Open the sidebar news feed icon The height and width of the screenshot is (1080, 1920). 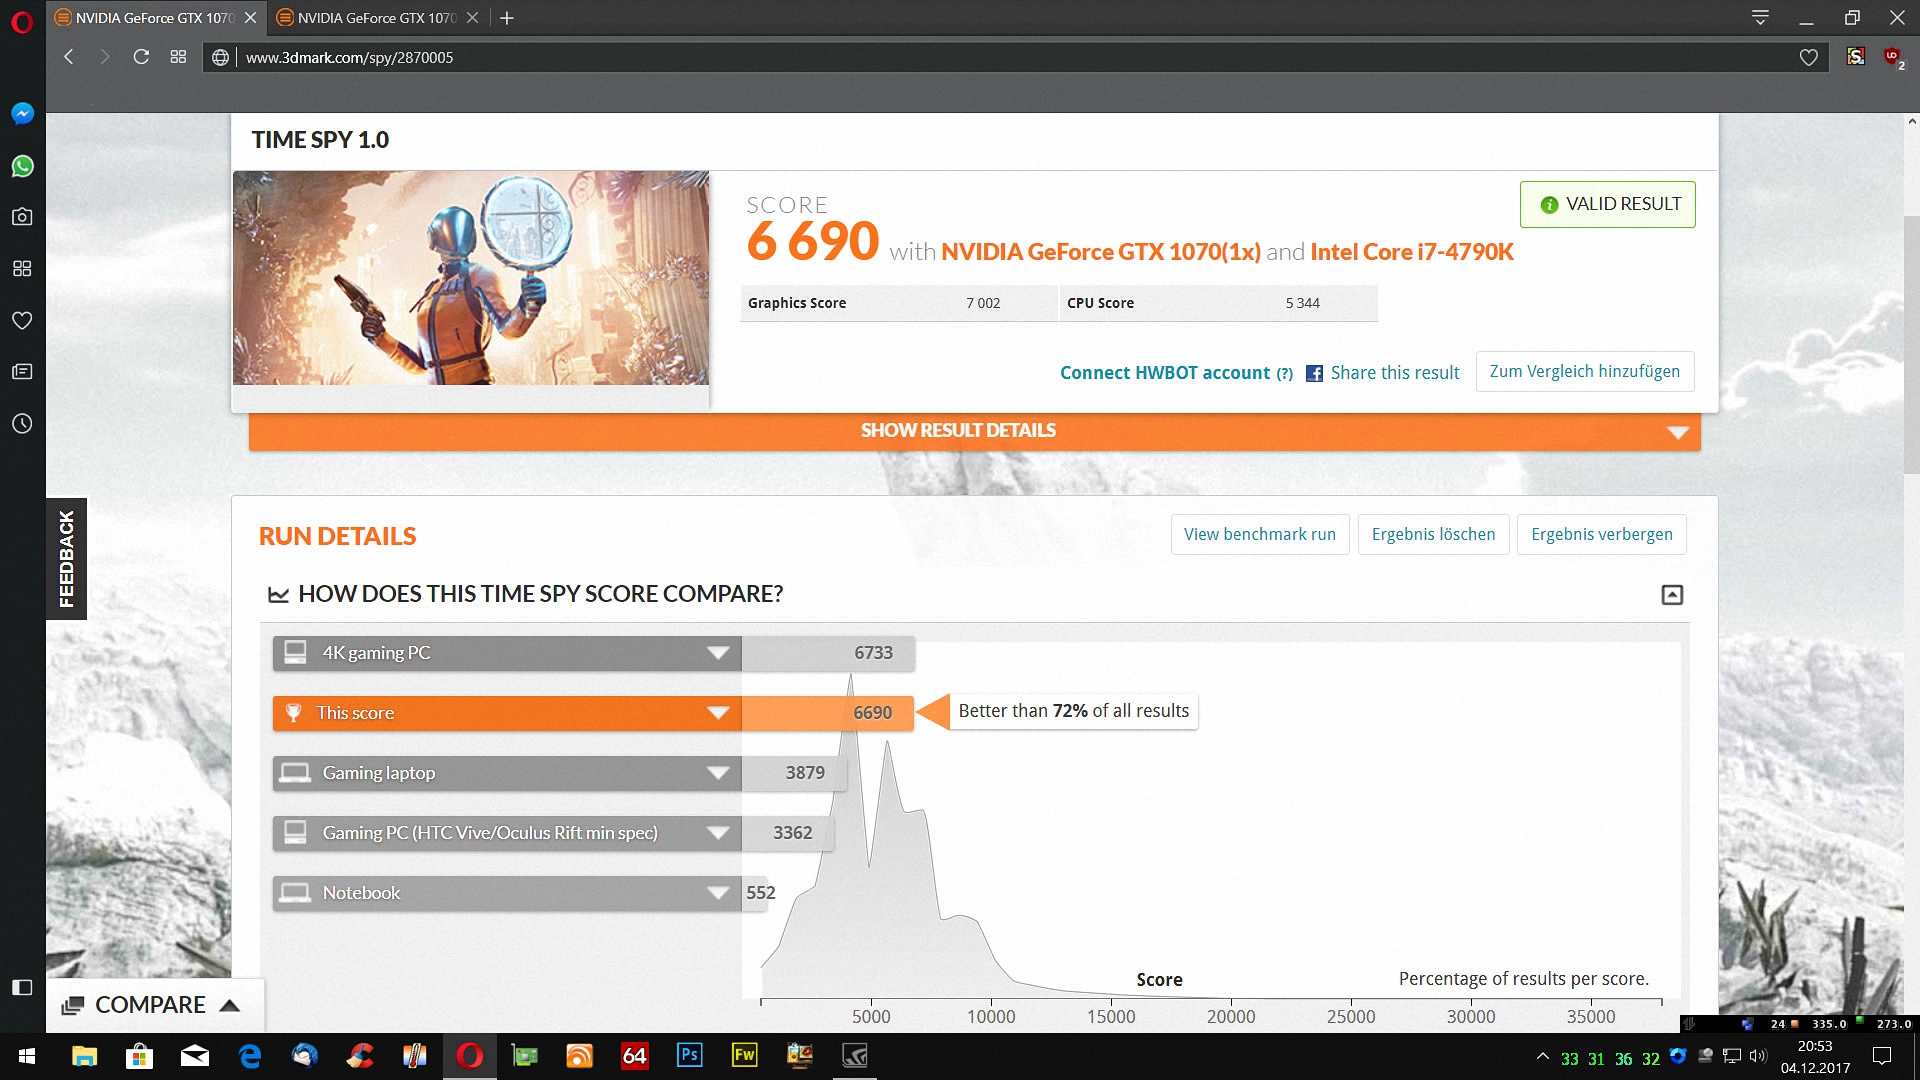[x=22, y=372]
